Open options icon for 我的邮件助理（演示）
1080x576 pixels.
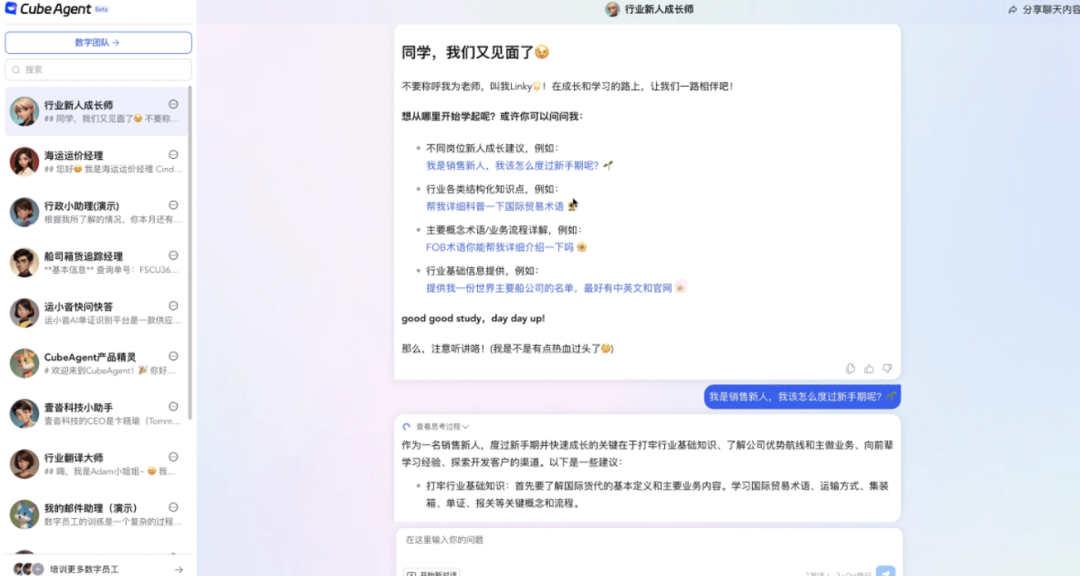click(x=174, y=506)
